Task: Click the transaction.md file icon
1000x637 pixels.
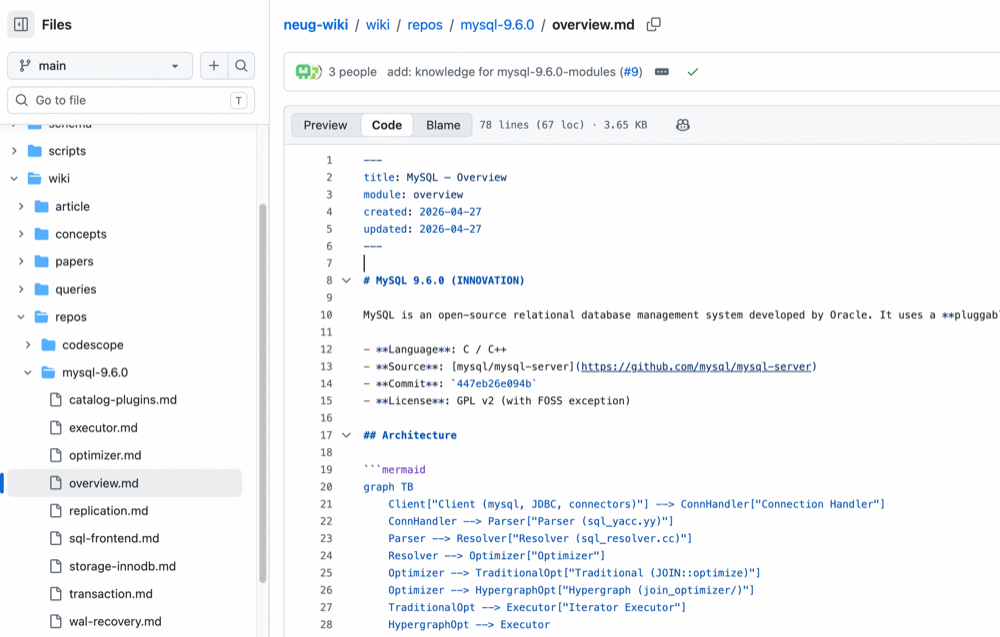Action: pyautogui.click(x=56, y=594)
